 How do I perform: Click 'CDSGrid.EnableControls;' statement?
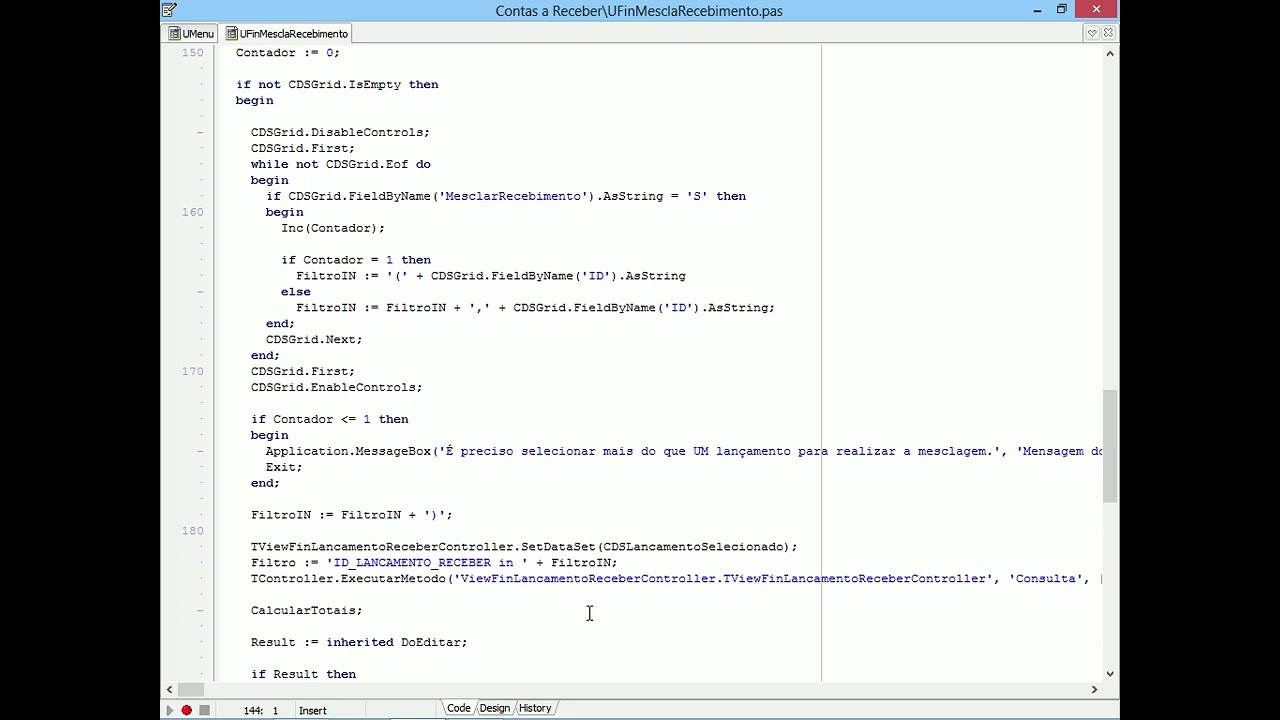[337, 387]
